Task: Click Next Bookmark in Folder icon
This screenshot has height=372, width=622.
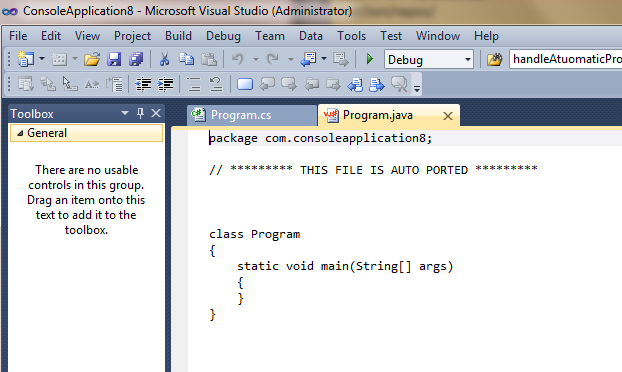Action: [x=333, y=84]
